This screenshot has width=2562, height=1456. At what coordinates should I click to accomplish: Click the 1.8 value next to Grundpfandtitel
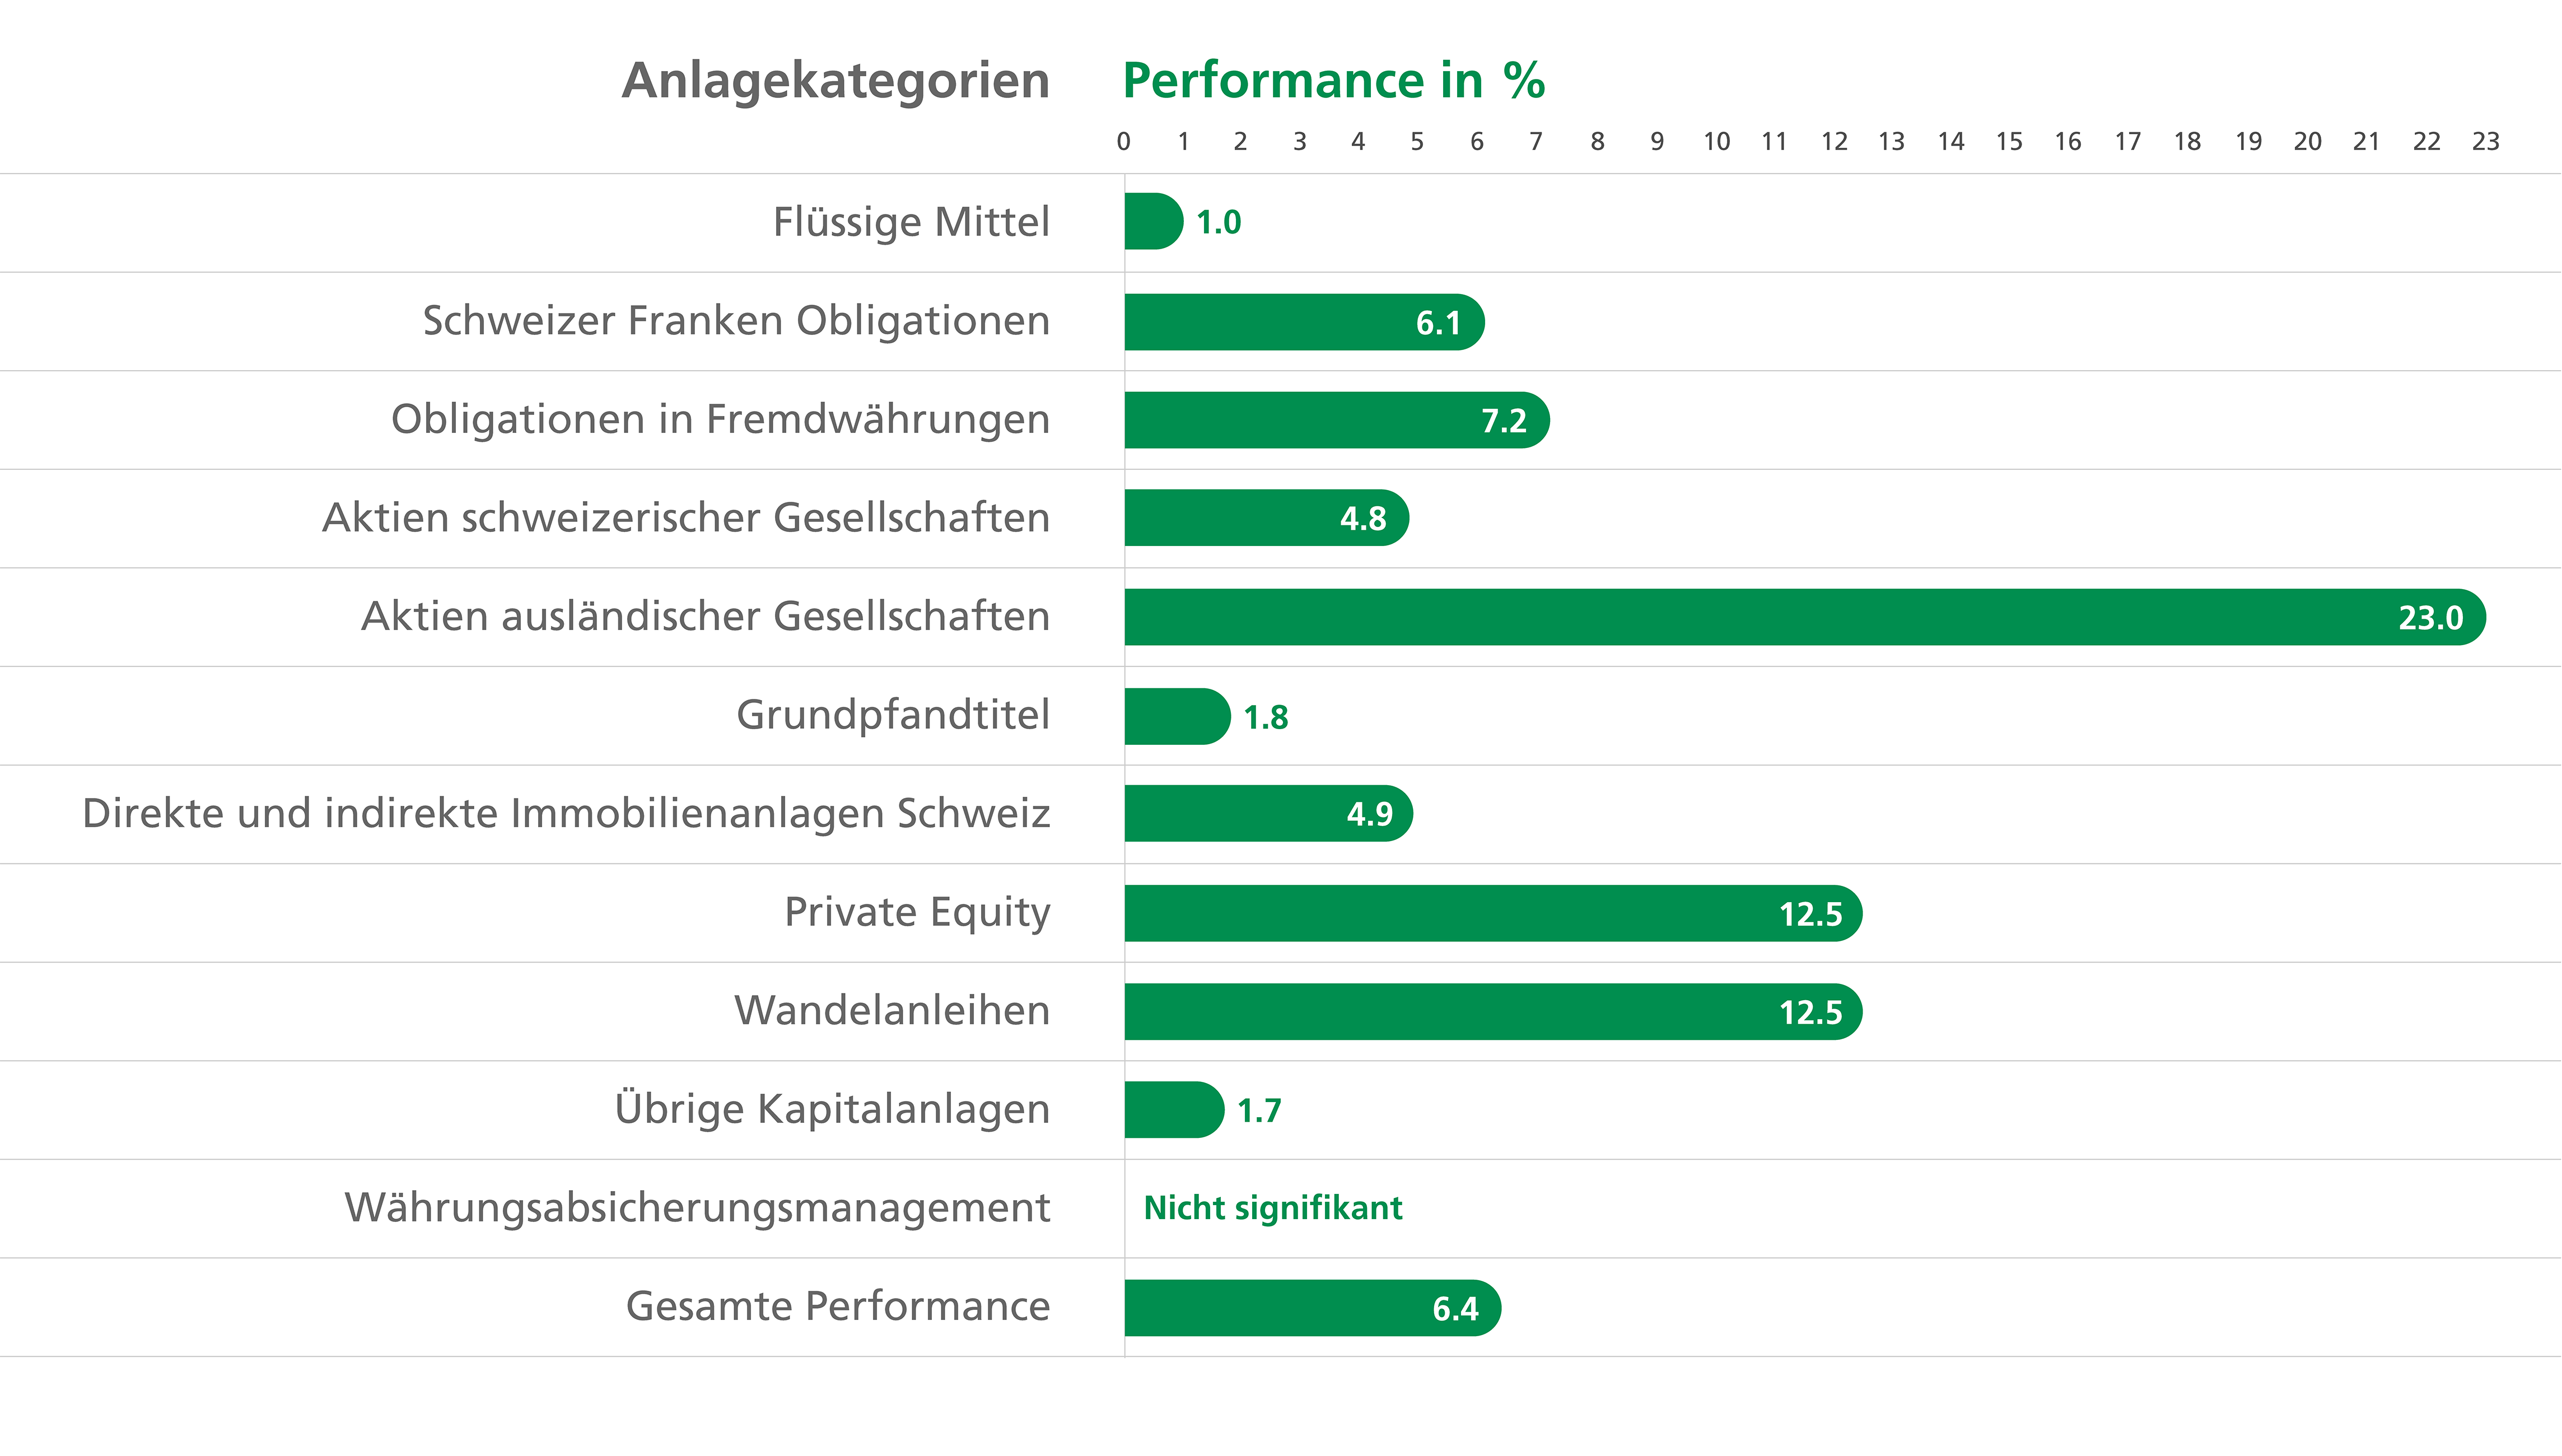coord(1266,717)
